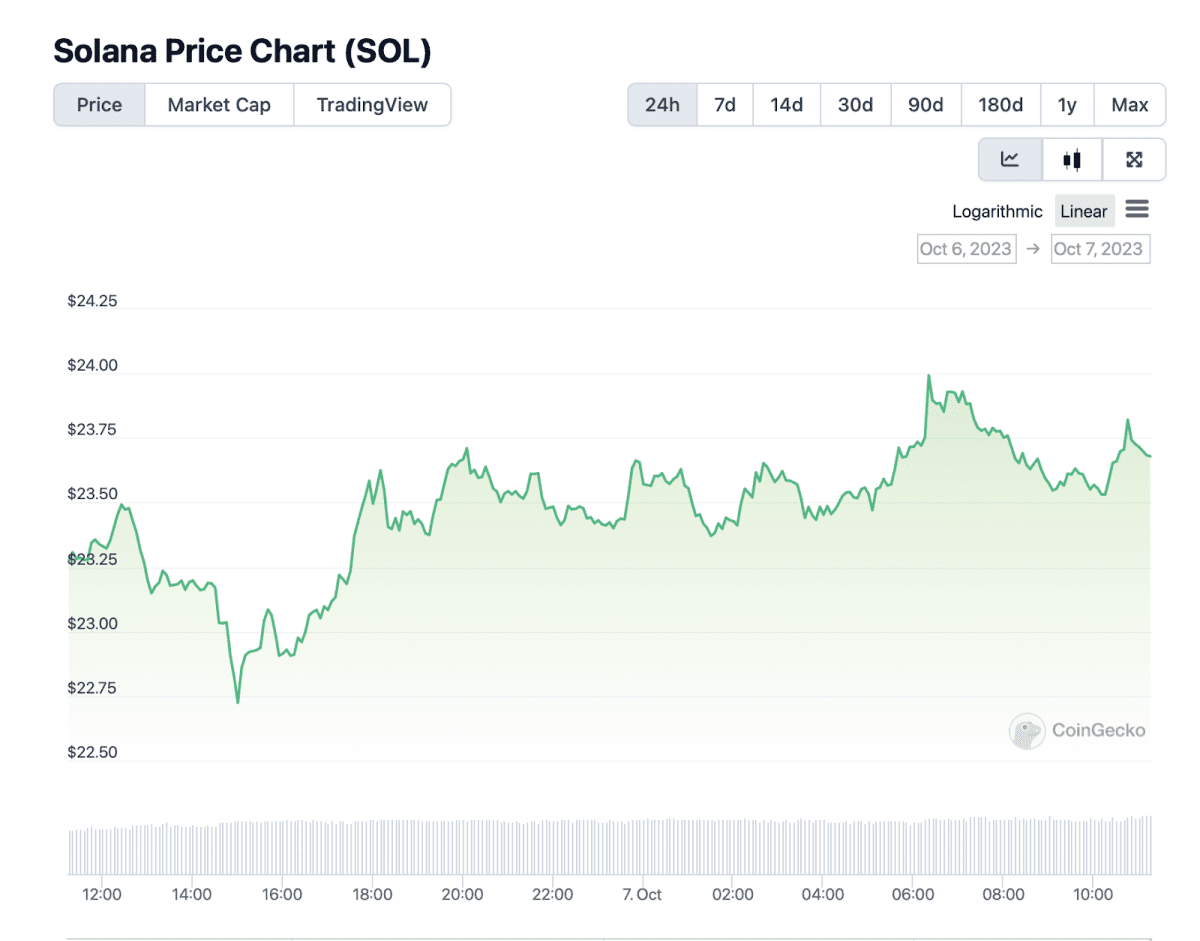Click the CoinGecko gecko logo watermark

click(1026, 731)
